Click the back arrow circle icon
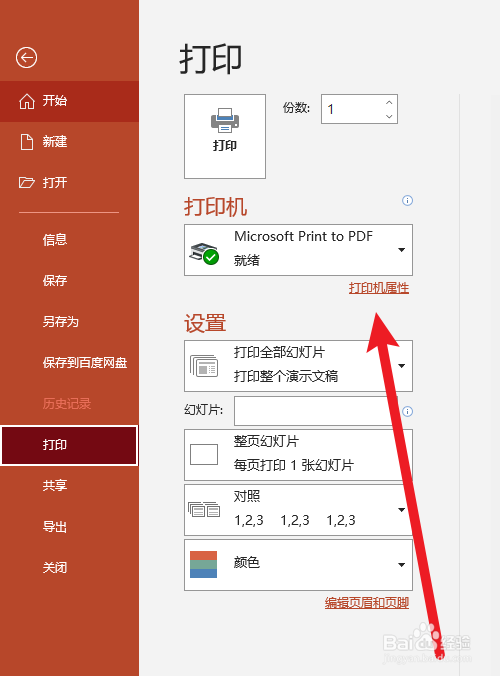Image resolution: width=500 pixels, height=676 pixels. pyautogui.click(x=26, y=57)
